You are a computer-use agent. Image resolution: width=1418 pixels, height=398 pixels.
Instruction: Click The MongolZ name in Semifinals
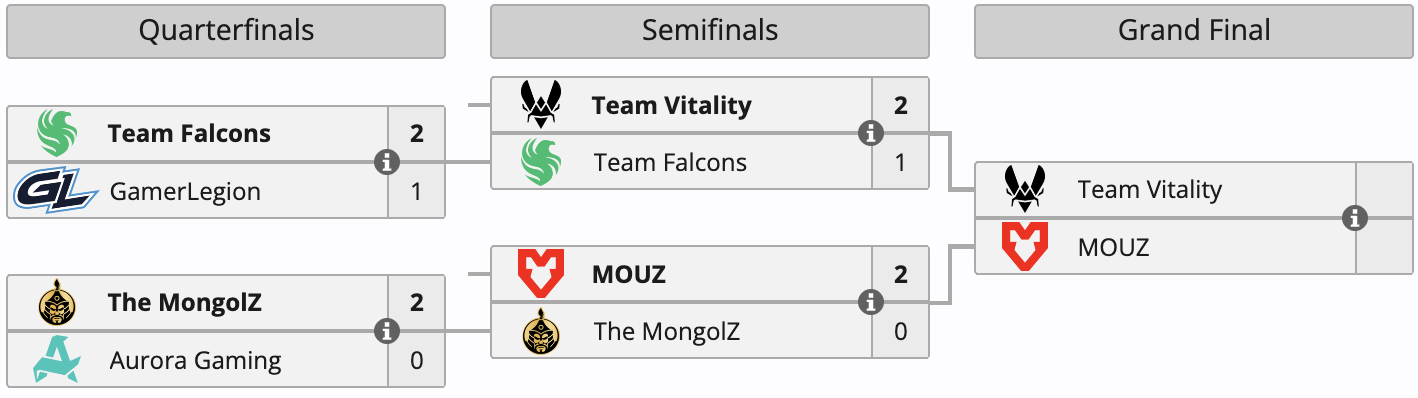pos(667,331)
